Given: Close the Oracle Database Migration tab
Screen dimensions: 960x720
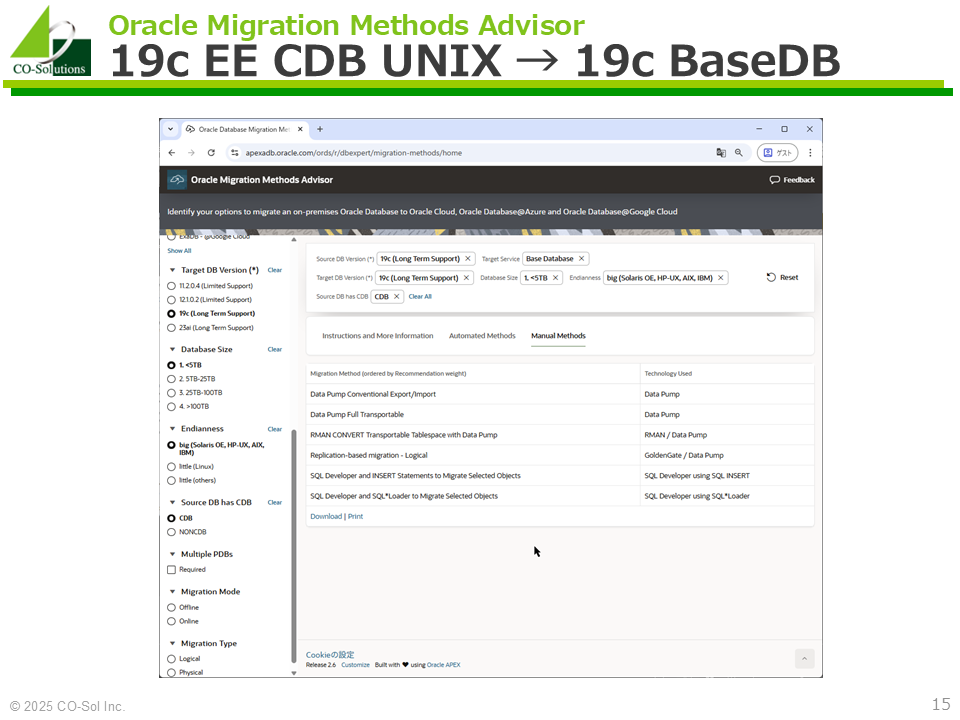Looking at the screenshot, I should (x=300, y=129).
